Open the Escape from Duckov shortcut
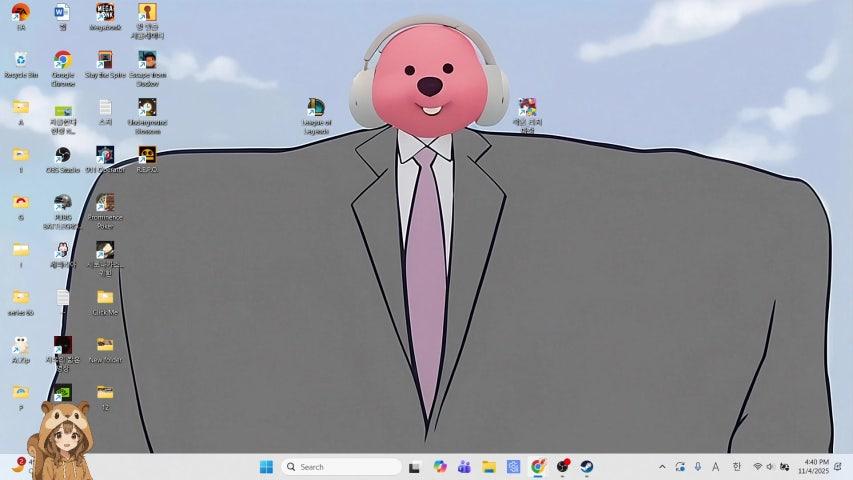This screenshot has height=480, width=853. (147, 61)
